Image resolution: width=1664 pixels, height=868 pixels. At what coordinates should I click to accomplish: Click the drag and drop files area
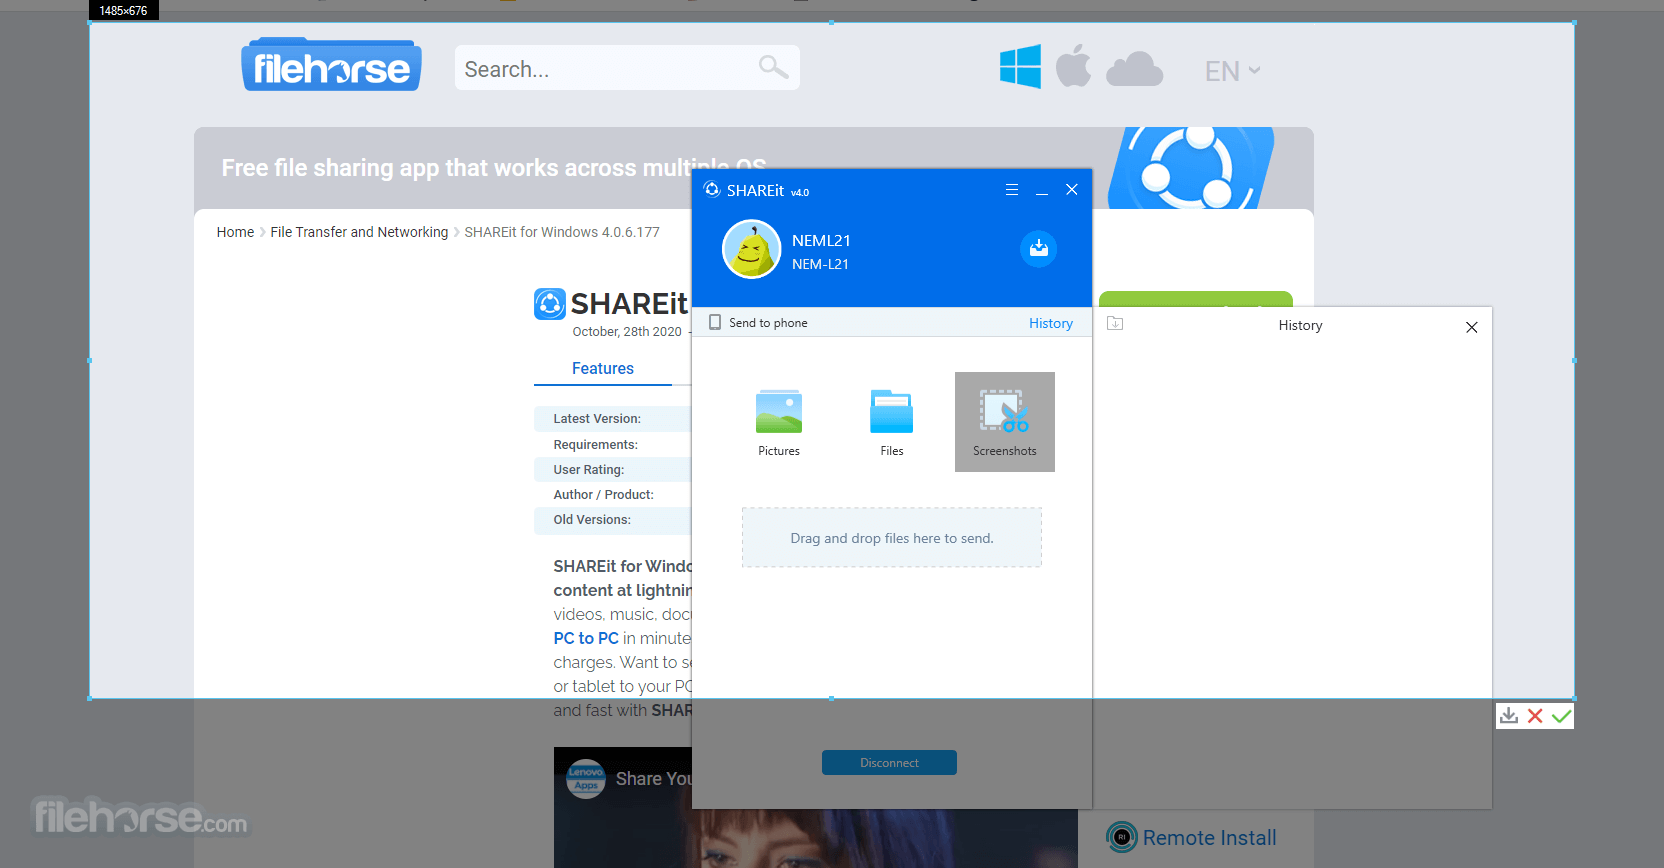[892, 538]
